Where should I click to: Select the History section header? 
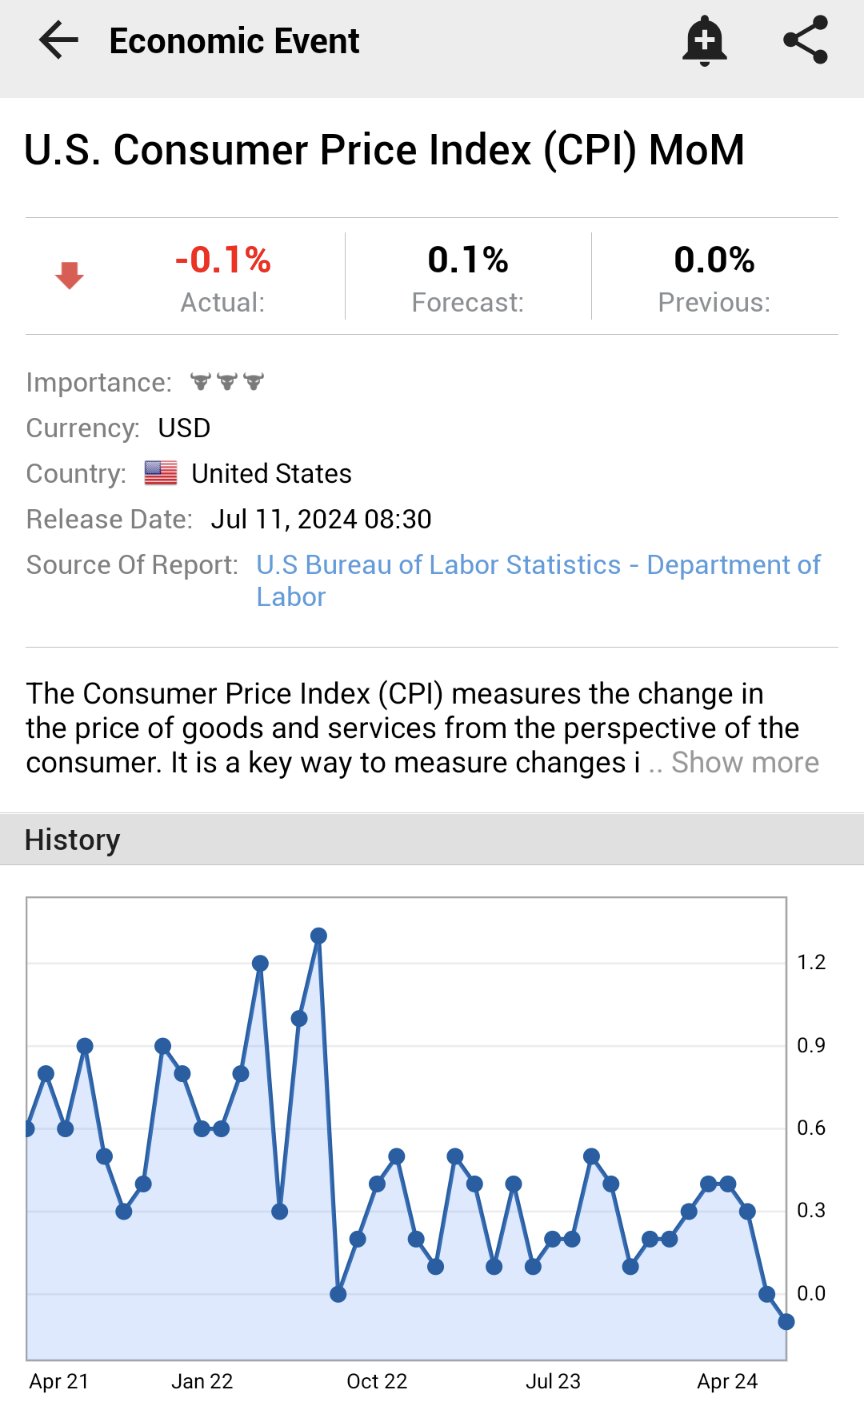(72, 840)
